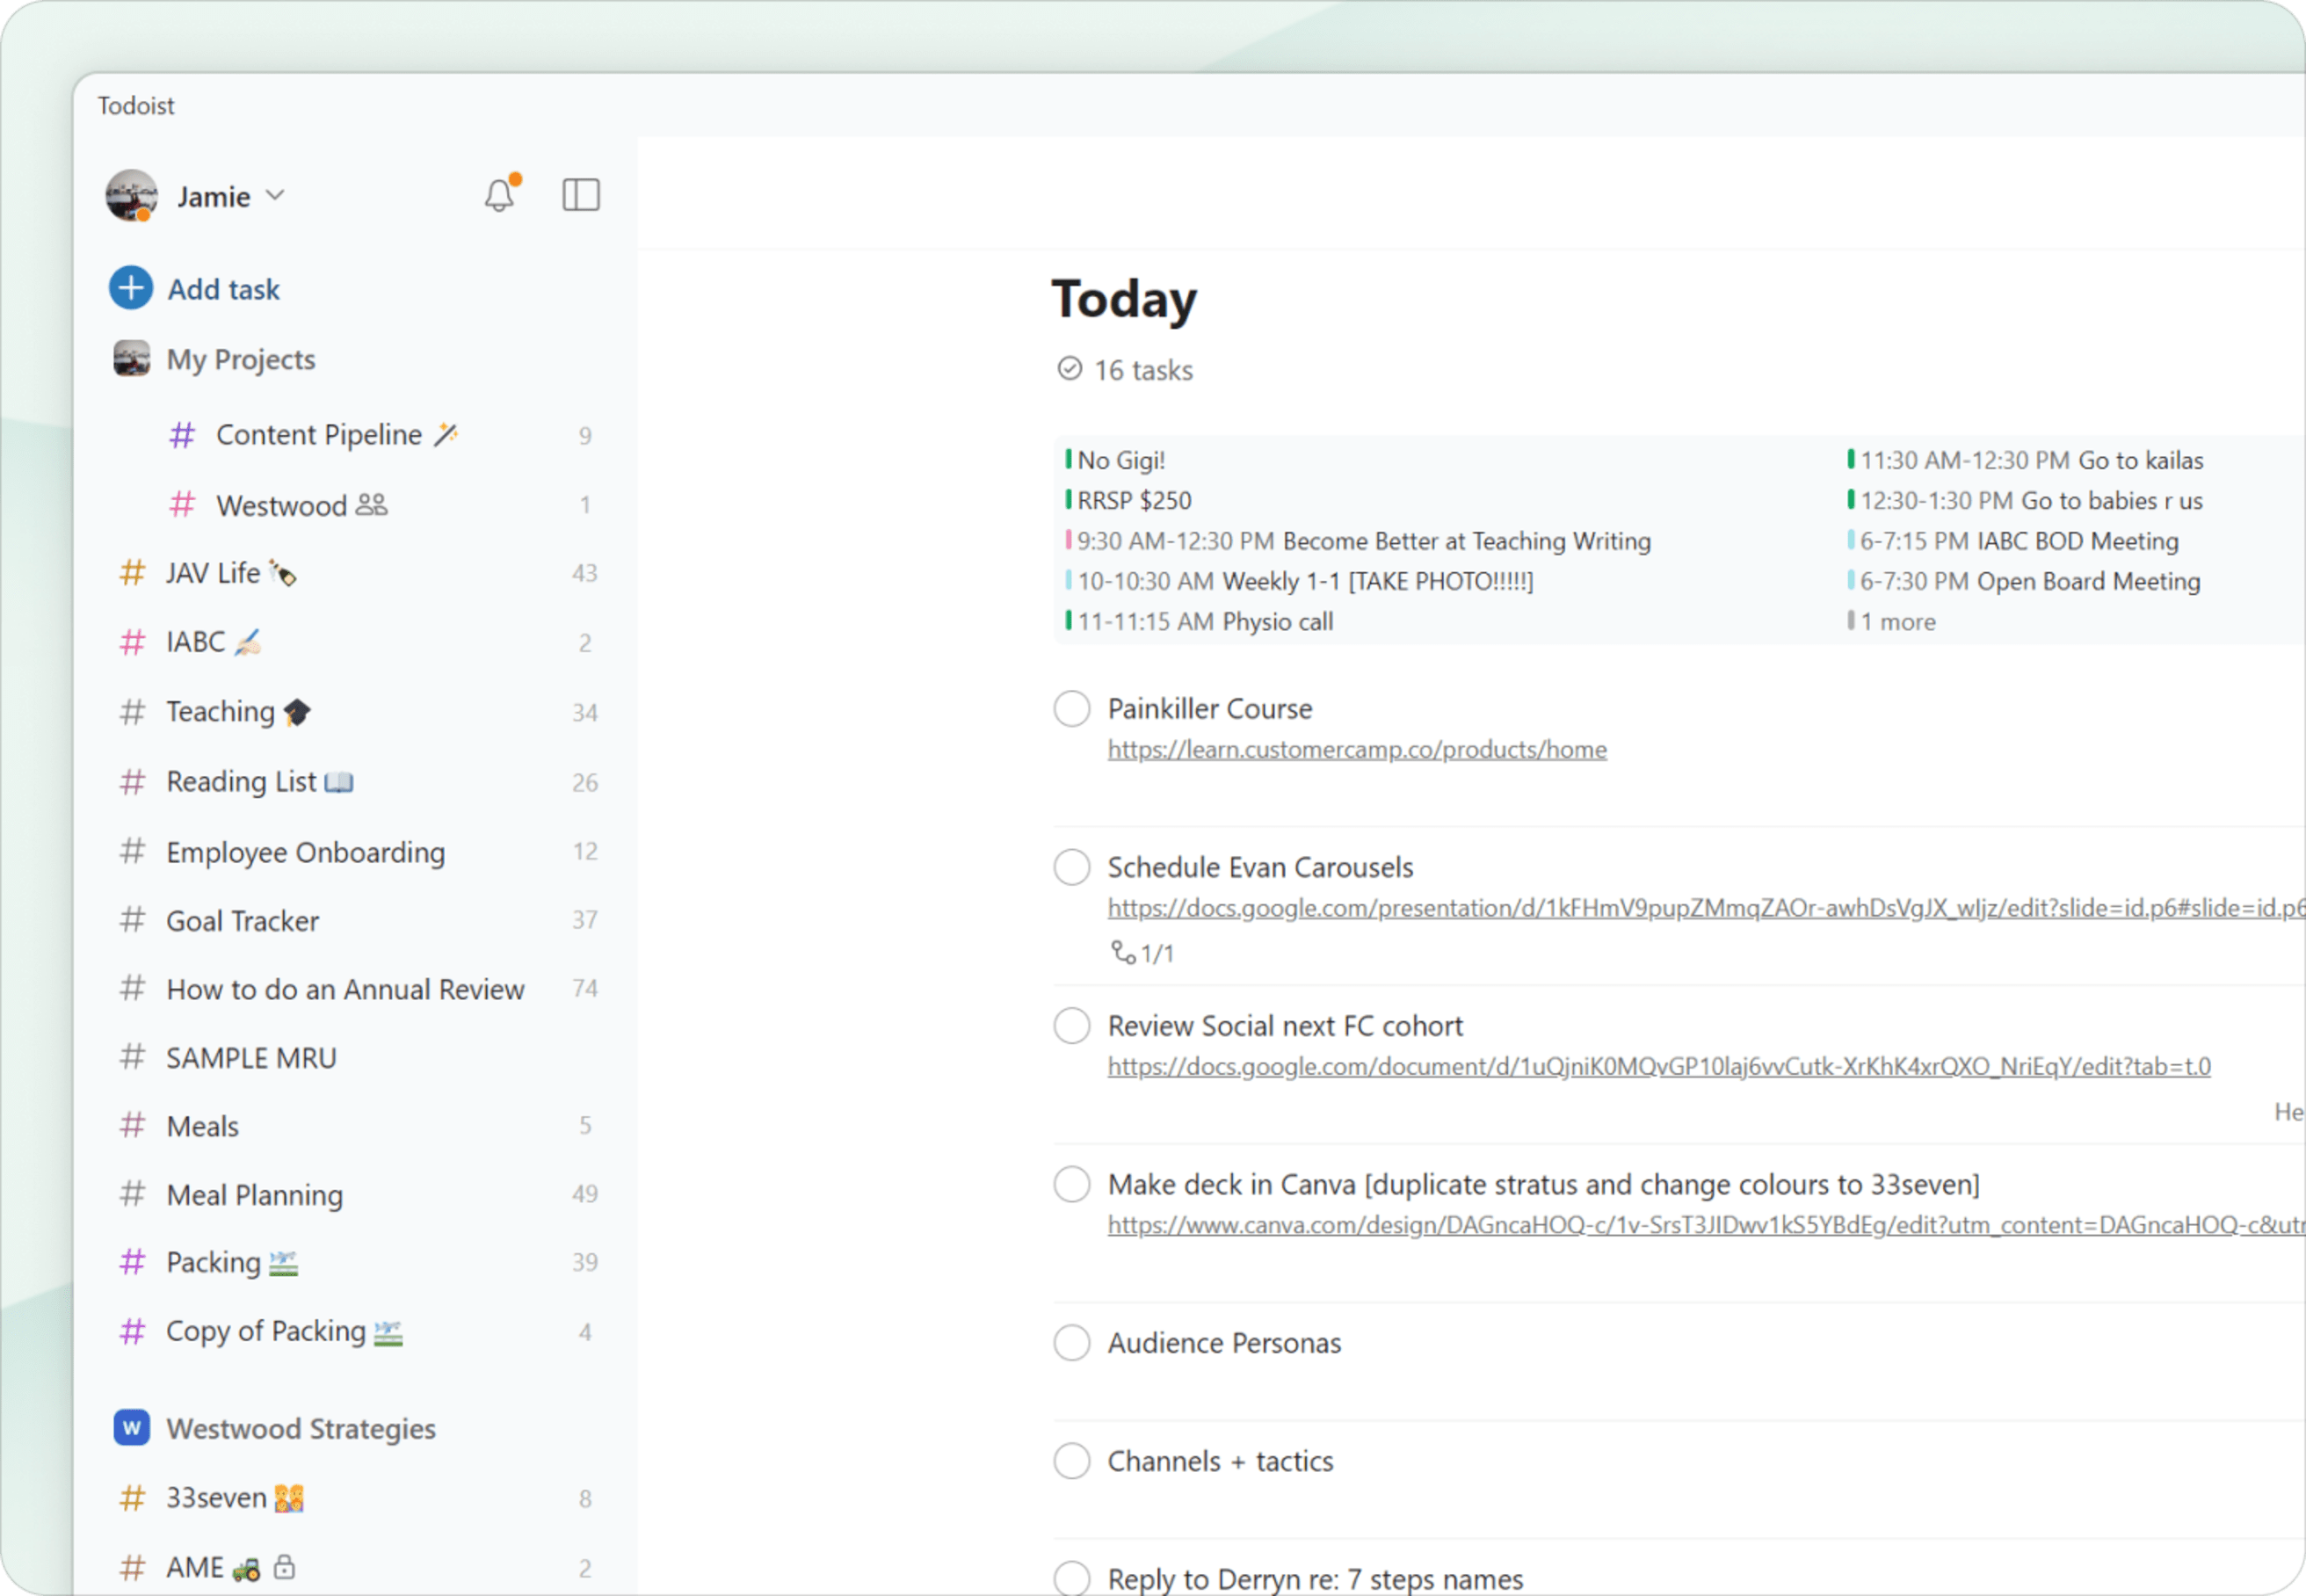Open the Canva design link
Screen dimensions: 2306x1596
pyautogui.click(x=1706, y=1224)
